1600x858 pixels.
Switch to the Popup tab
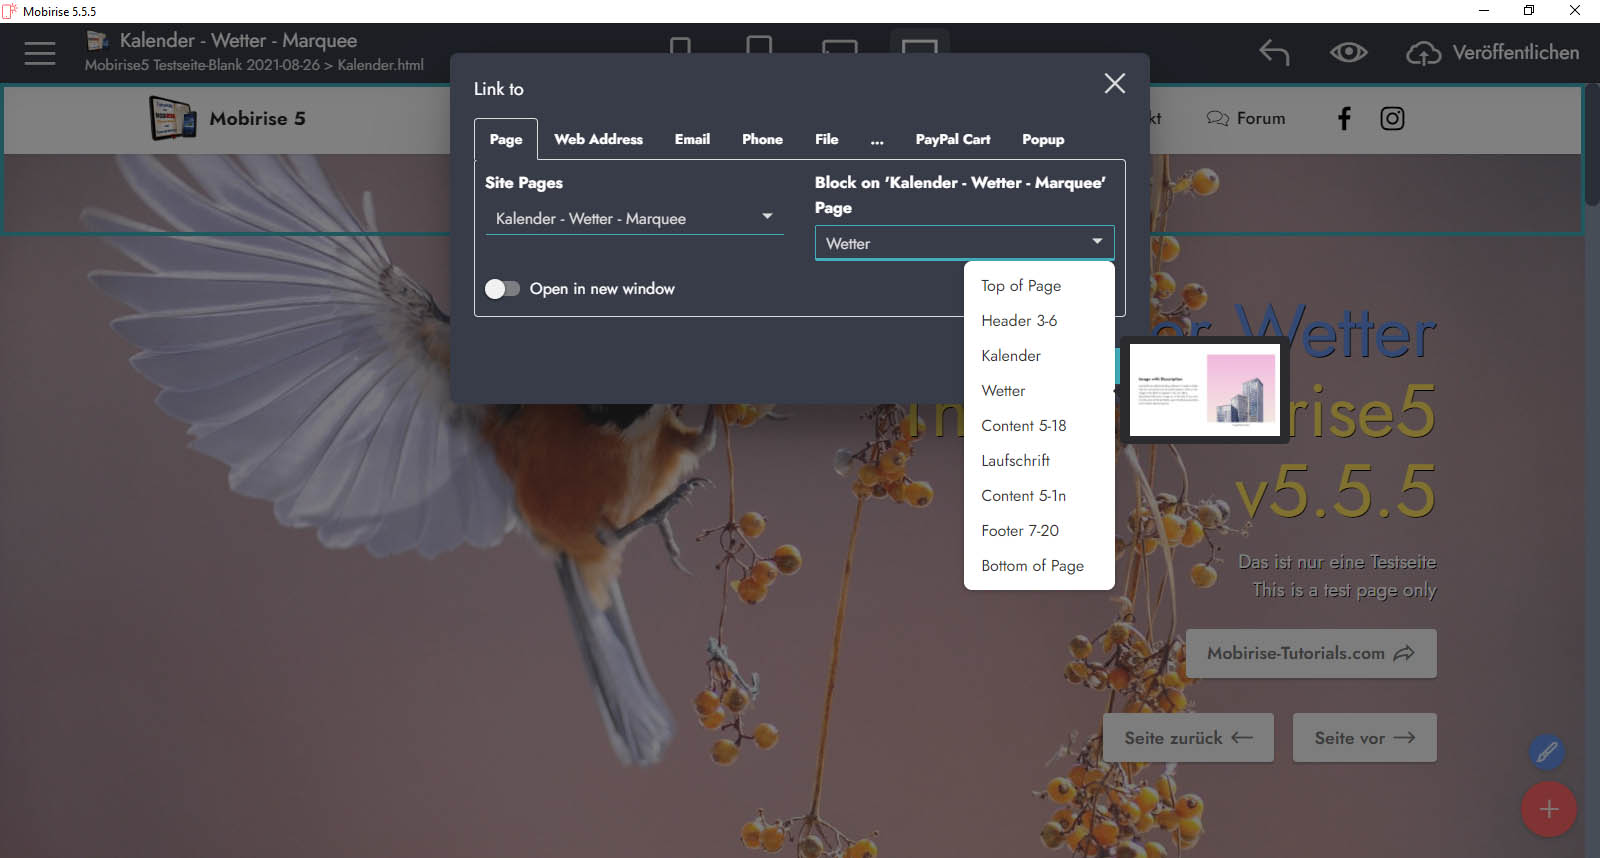1043,139
